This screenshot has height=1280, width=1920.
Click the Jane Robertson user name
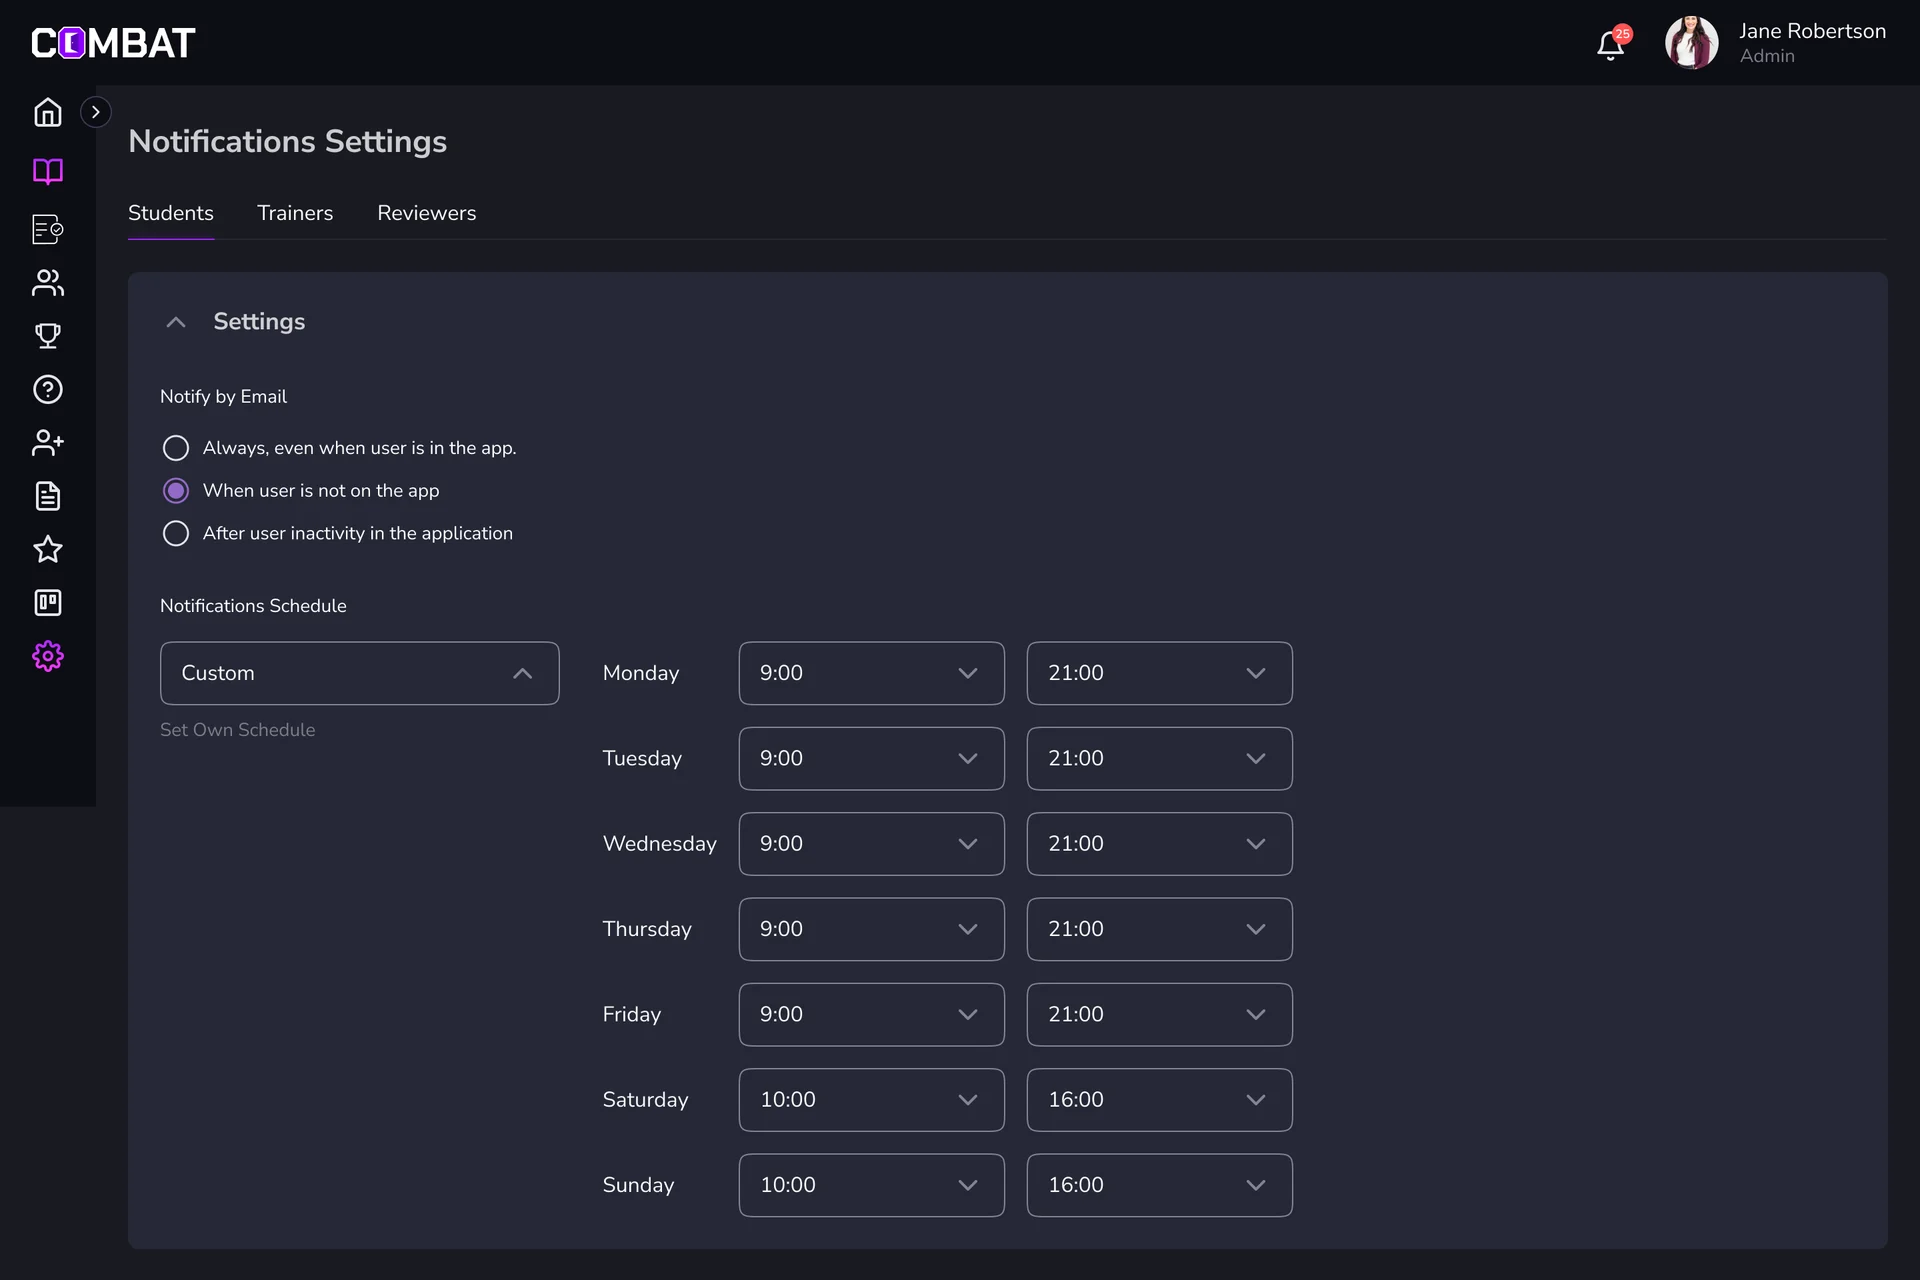click(x=1812, y=31)
